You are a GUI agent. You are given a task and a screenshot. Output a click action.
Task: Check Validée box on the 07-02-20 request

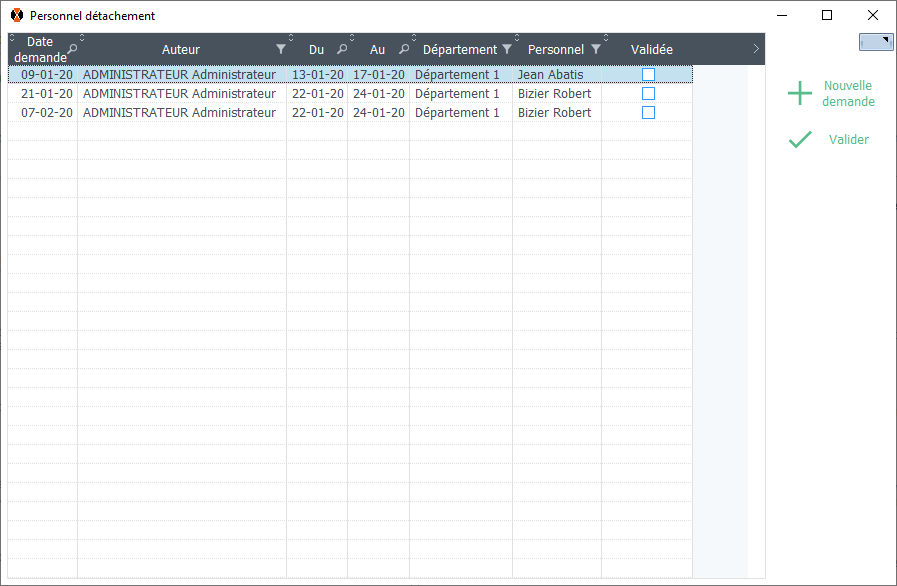click(648, 113)
